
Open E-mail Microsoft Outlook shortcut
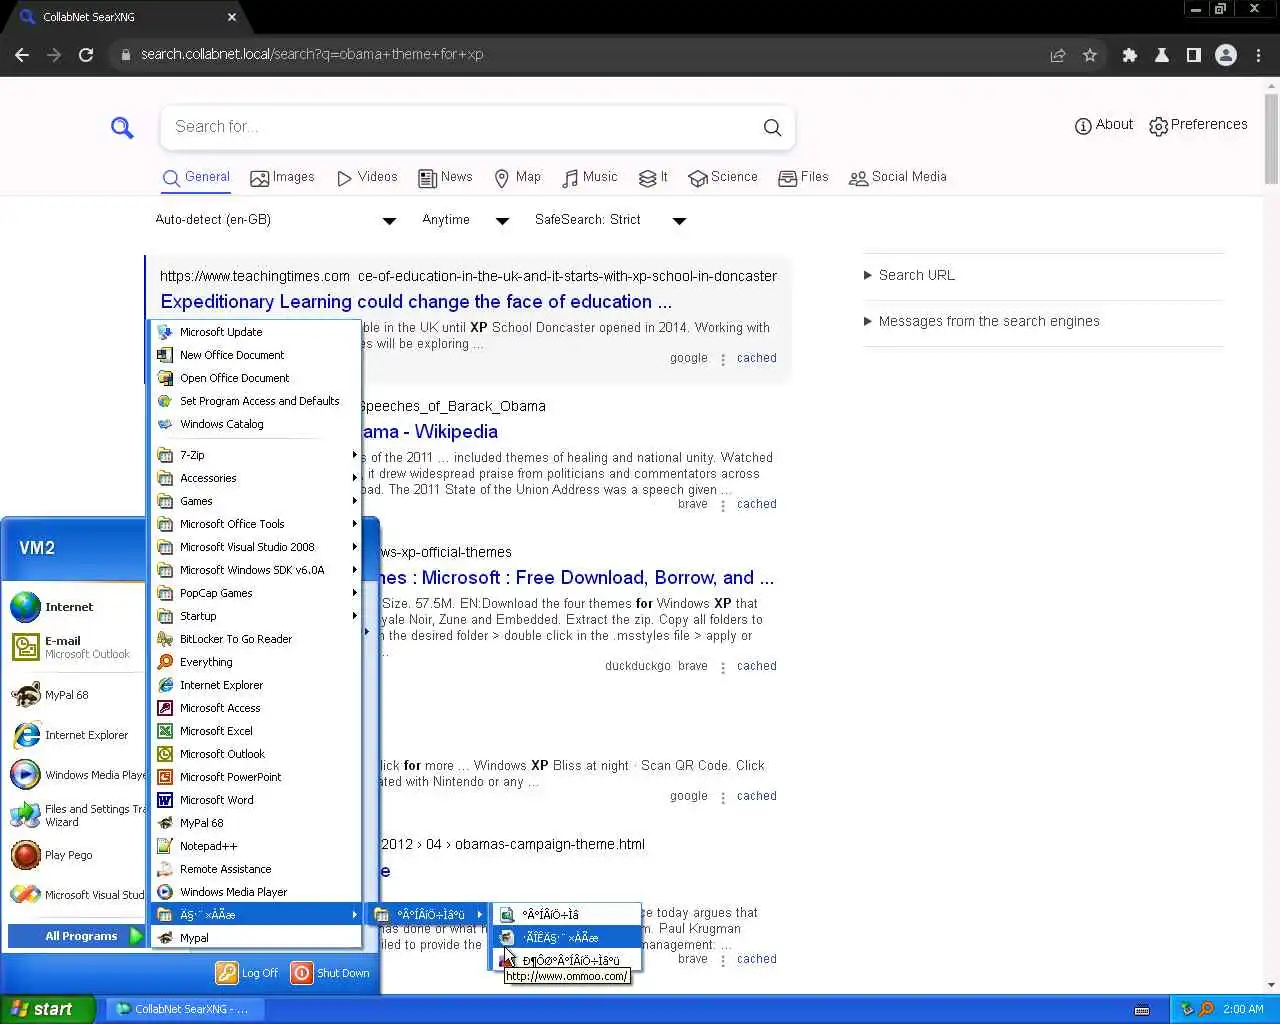pyautogui.click(x=76, y=647)
